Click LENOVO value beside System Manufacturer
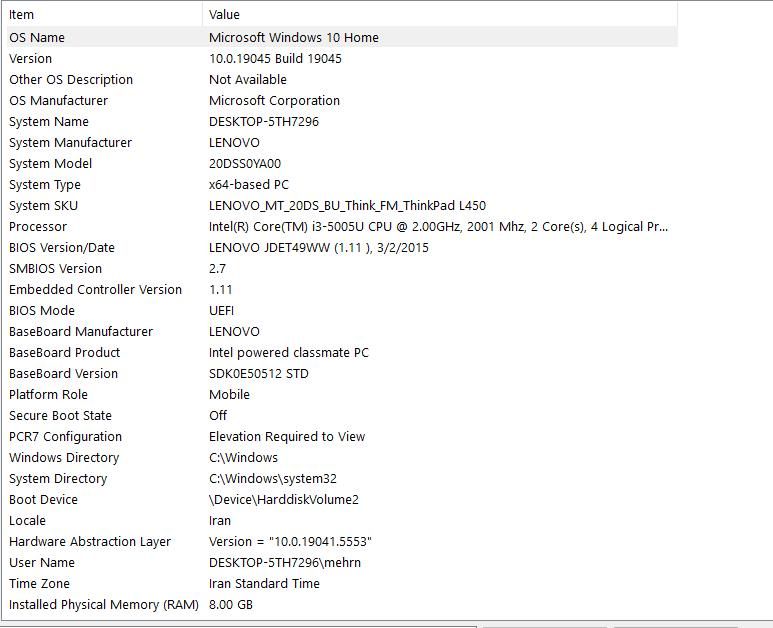Screen dimensions: 773x628 coord(234,142)
